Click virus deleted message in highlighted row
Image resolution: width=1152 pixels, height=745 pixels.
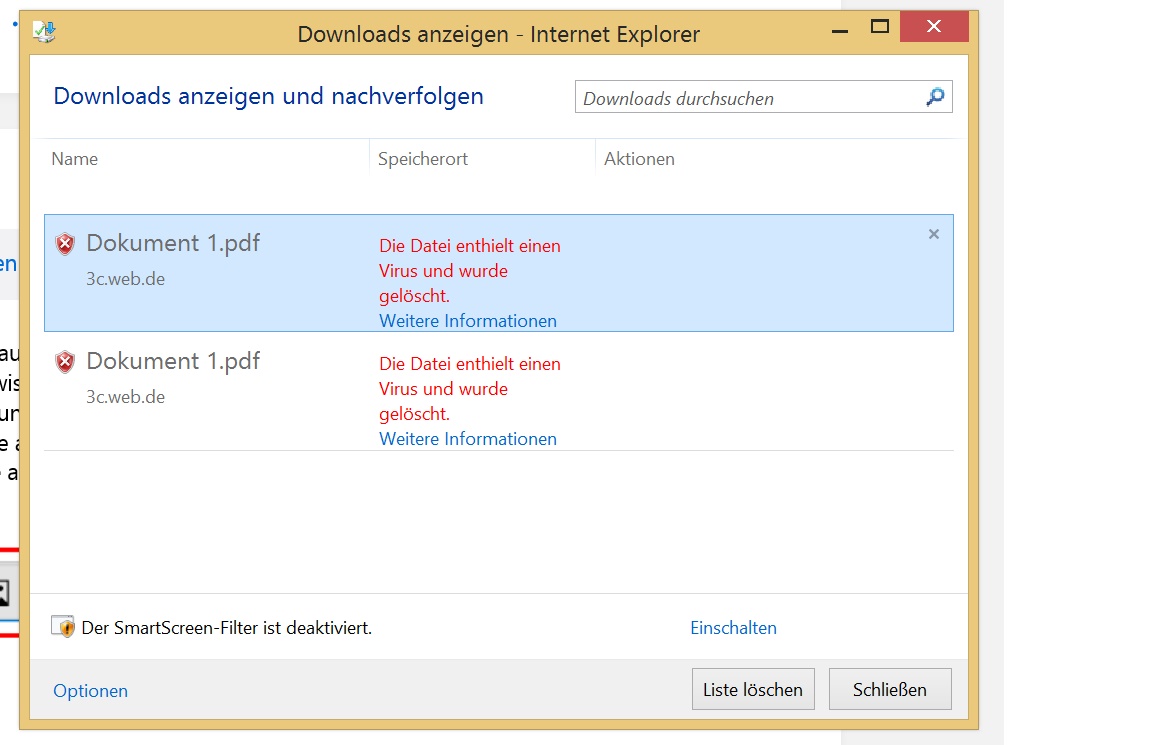point(469,270)
